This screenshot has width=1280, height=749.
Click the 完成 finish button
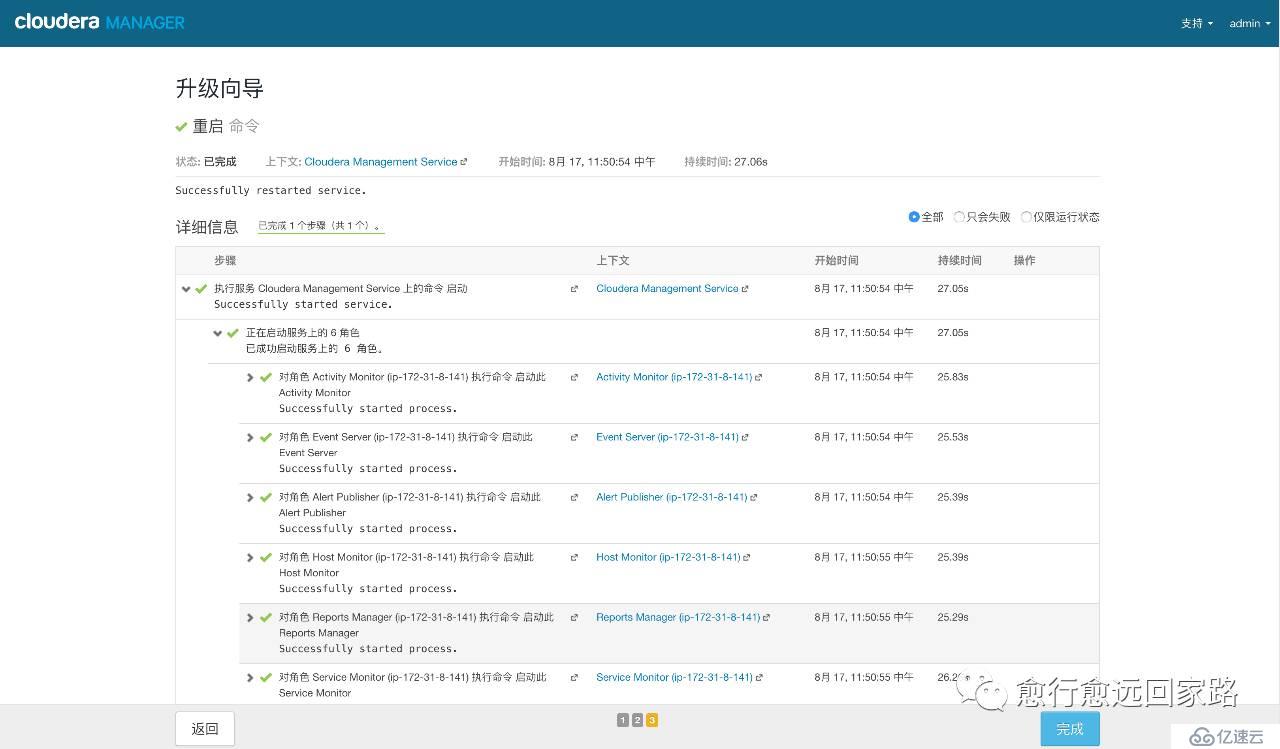(x=1070, y=729)
